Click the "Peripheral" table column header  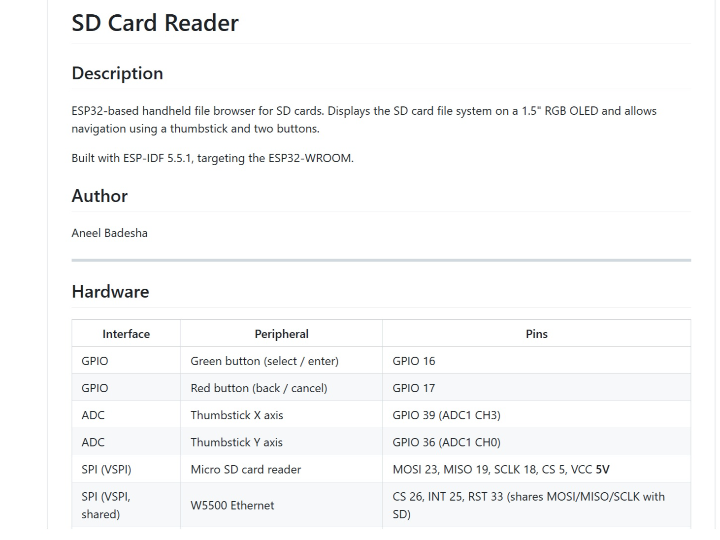pyautogui.click(x=281, y=334)
